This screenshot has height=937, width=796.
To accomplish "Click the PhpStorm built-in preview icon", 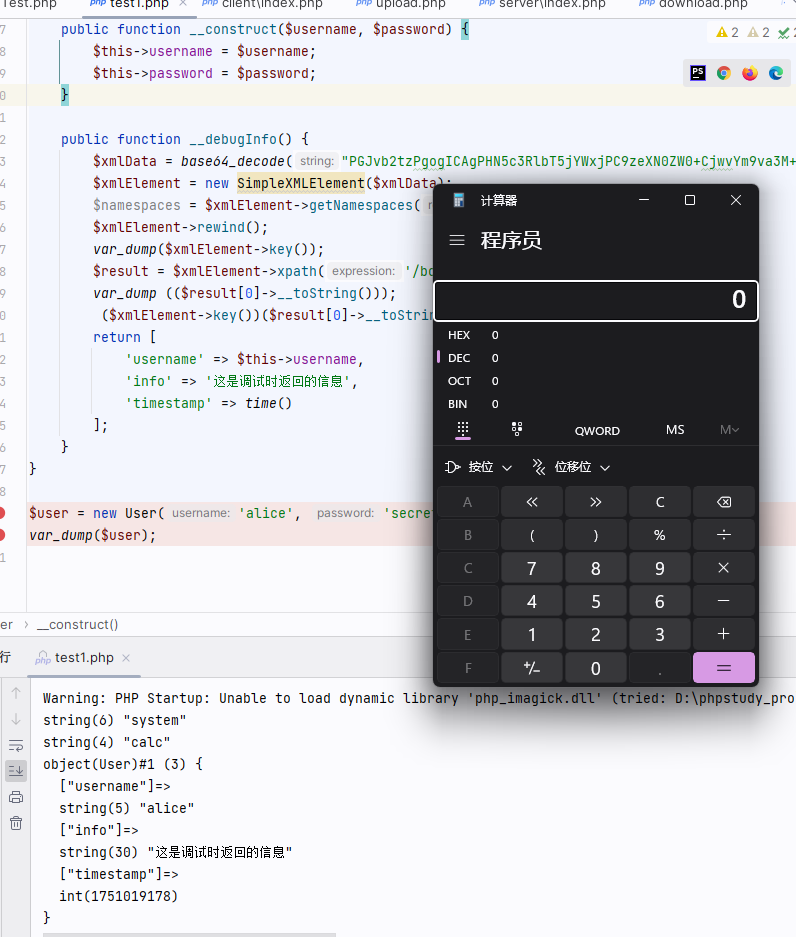I will (698, 73).
